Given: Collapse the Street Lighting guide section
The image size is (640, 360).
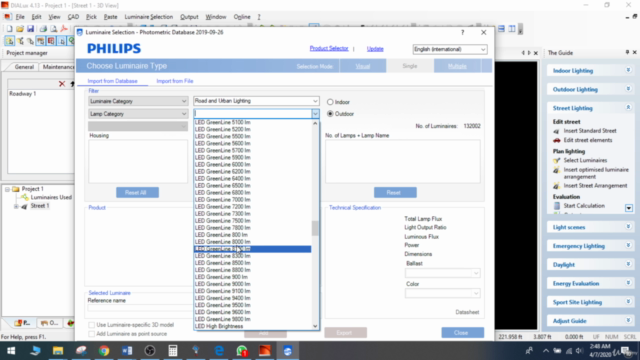Looking at the screenshot, I should pos(628,108).
